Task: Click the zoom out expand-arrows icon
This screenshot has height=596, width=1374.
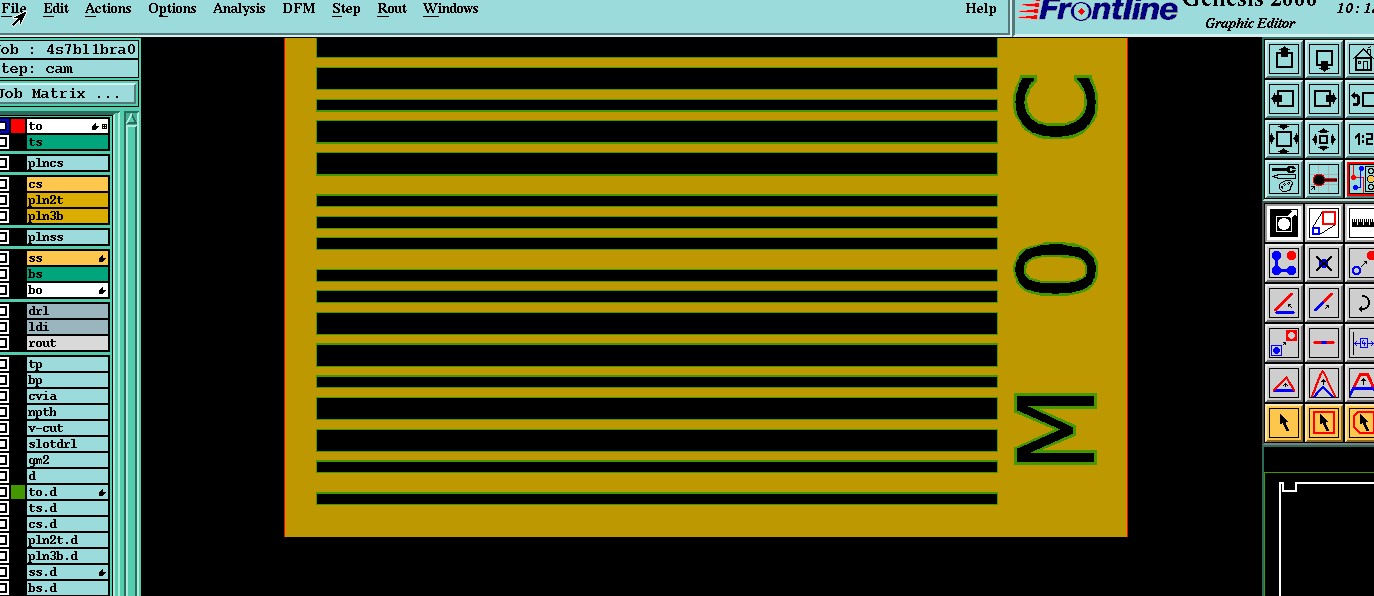Action: pyautogui.click(x=1285, y=138)
